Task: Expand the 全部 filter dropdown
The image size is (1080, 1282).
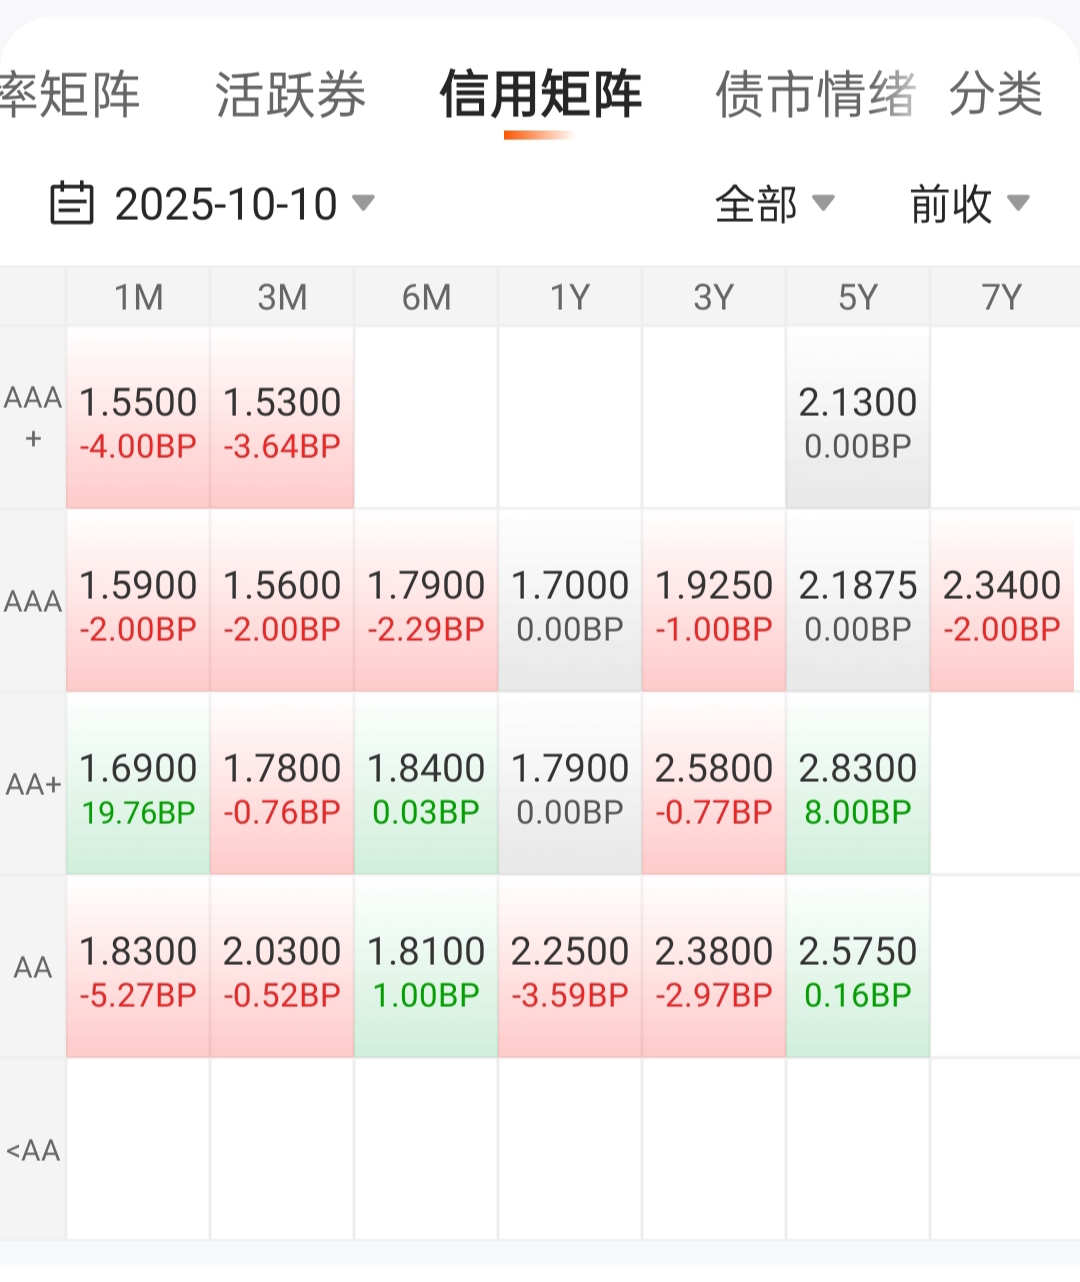Action: click(x=775, y=204)
